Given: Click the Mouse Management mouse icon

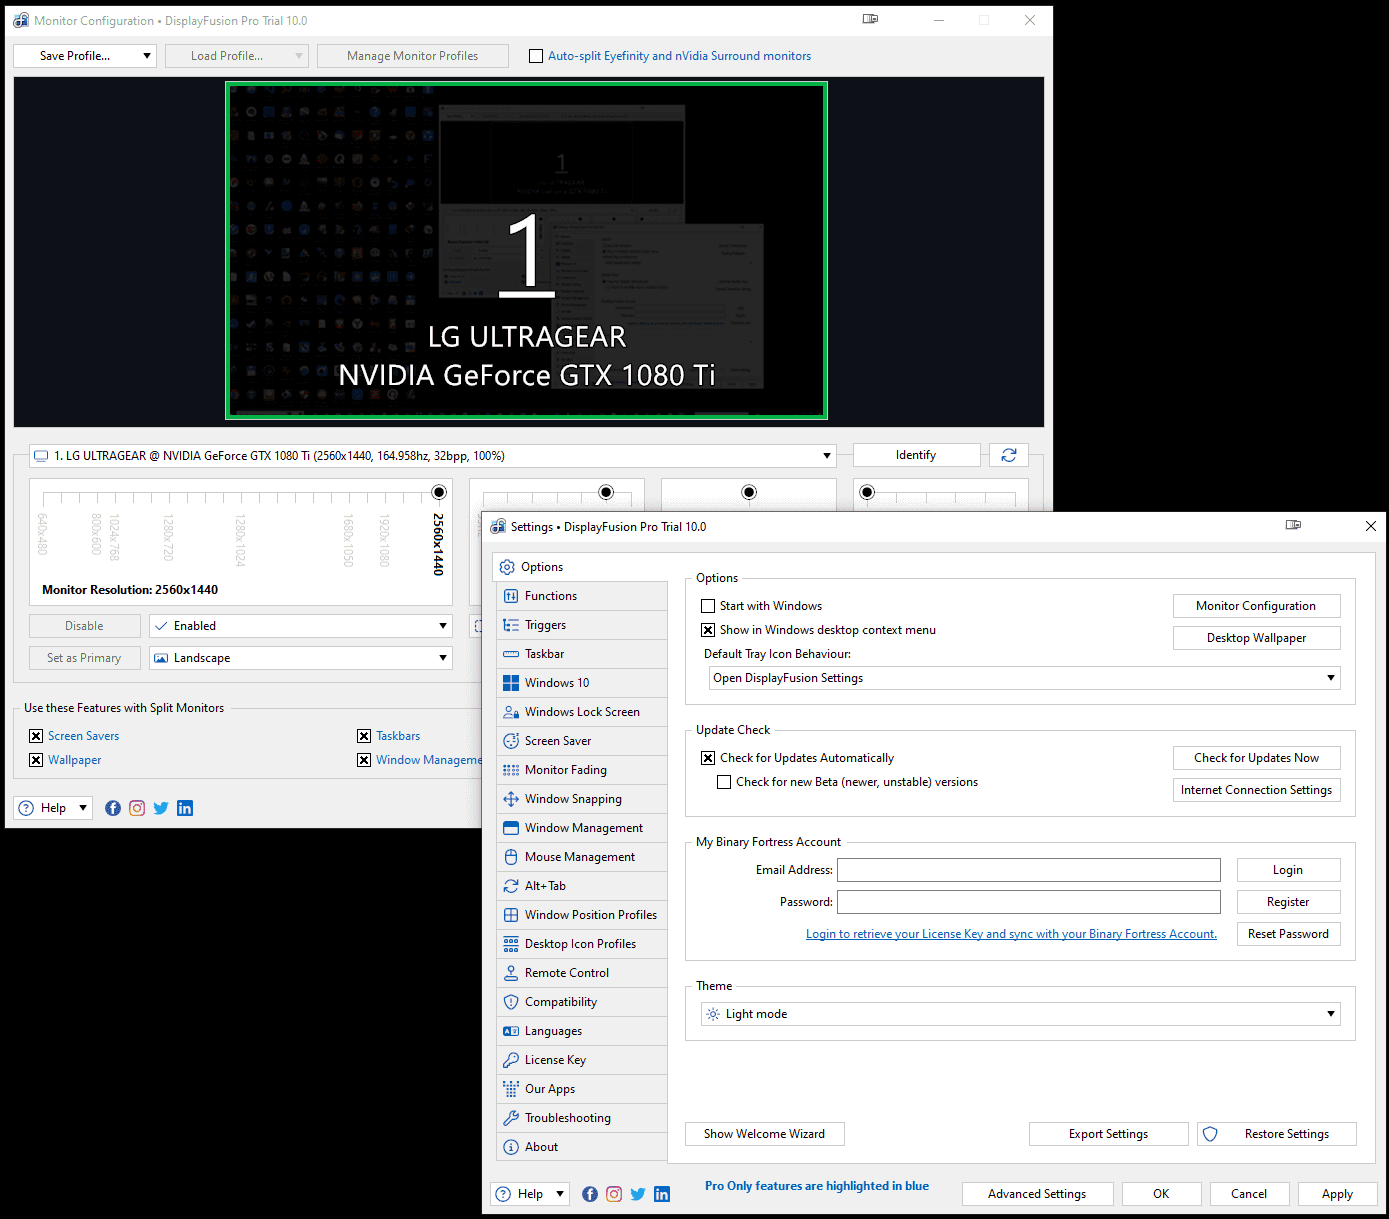Looking at the screenshot, I should [511, 857].
